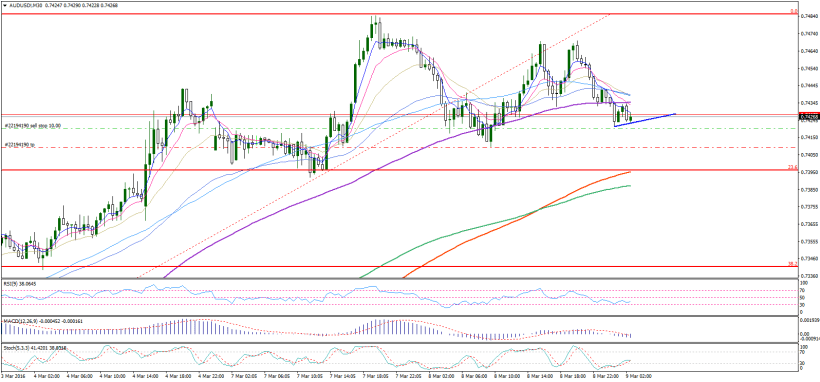Click the 23.6 Fibonacci level label
Screen dimensions: 820x382
pos(792,167)
